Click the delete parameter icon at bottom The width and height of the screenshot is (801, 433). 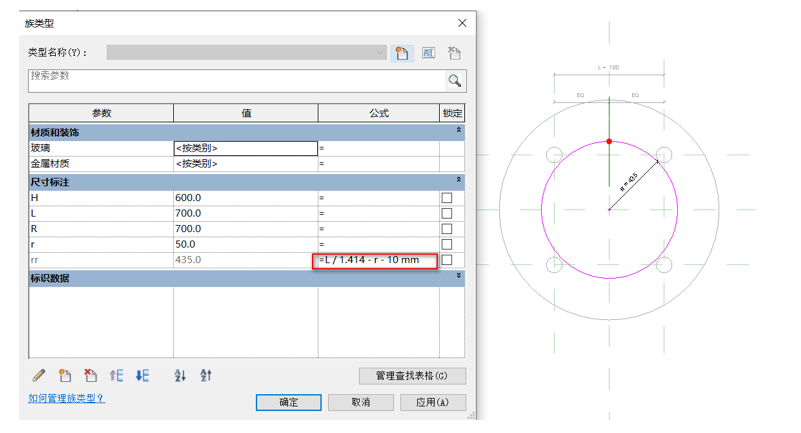90,376
